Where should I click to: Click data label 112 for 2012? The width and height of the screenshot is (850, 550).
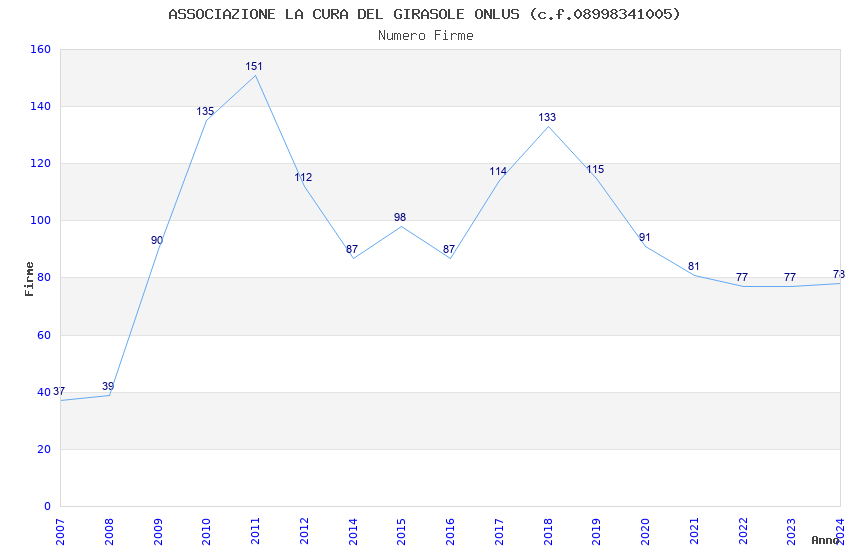tap(303, 177)
